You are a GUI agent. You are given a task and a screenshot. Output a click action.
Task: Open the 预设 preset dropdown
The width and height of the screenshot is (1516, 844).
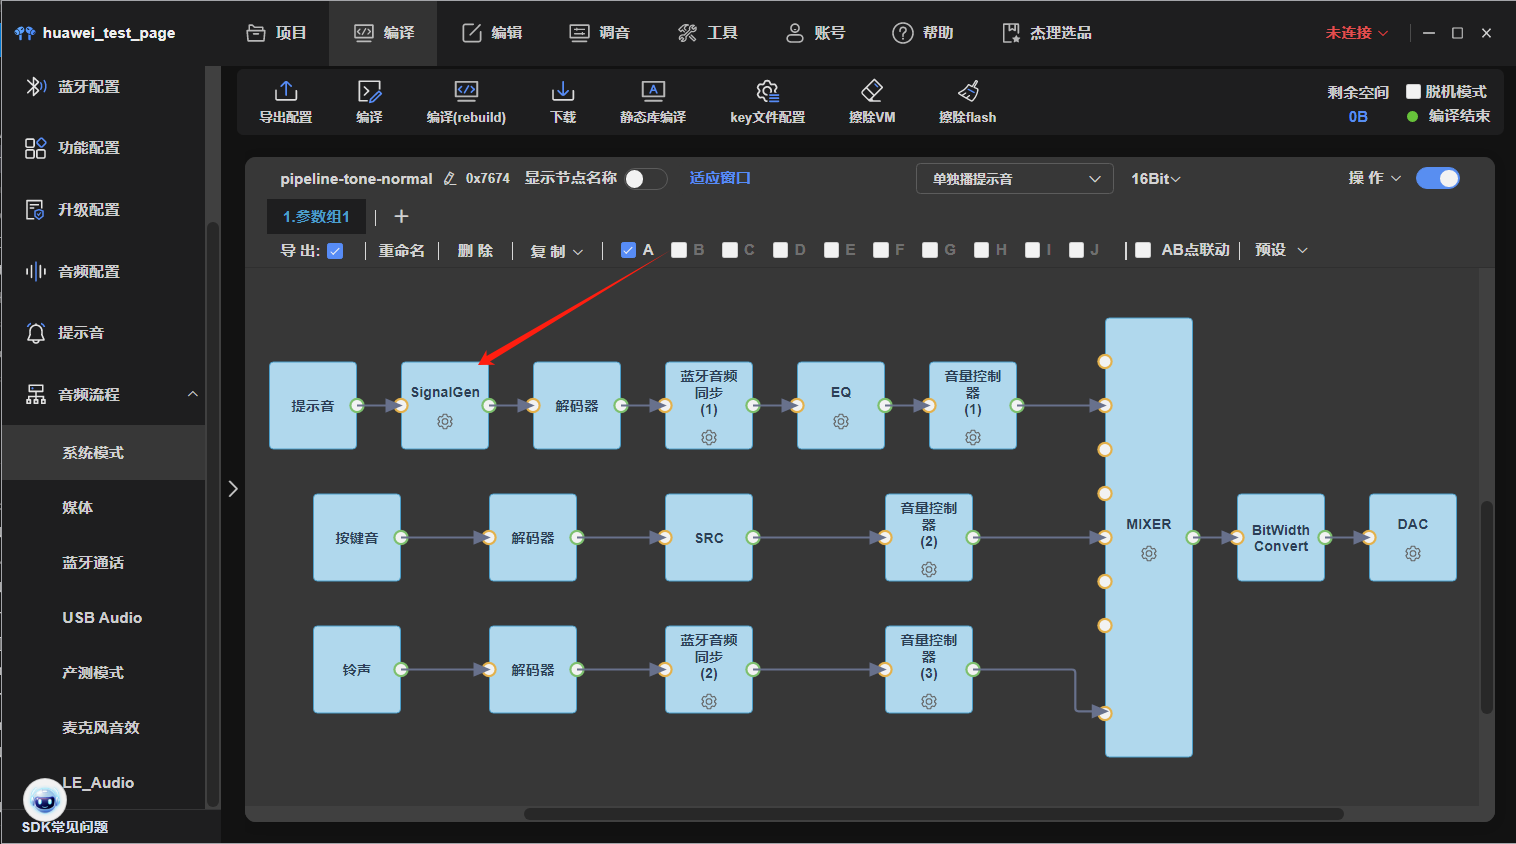click(1281, 250)
